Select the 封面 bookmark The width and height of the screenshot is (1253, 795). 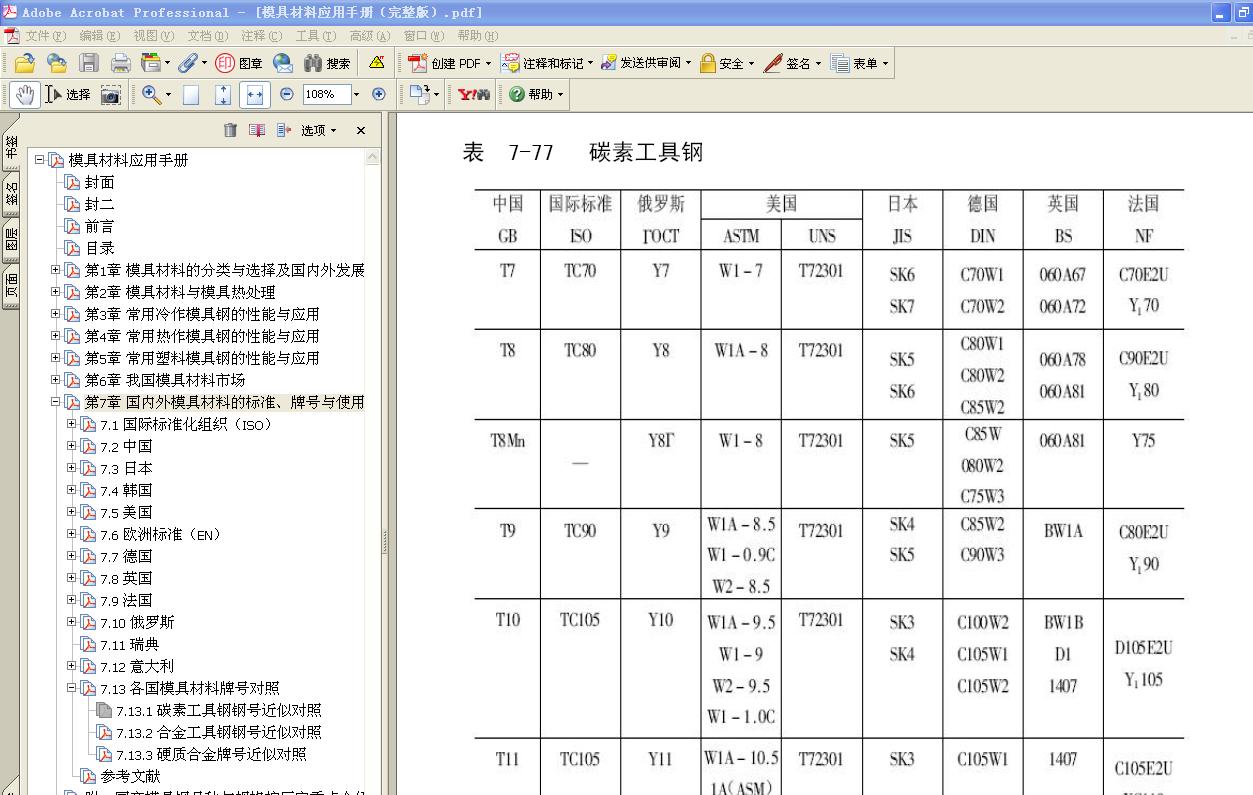tap(99, 182)
